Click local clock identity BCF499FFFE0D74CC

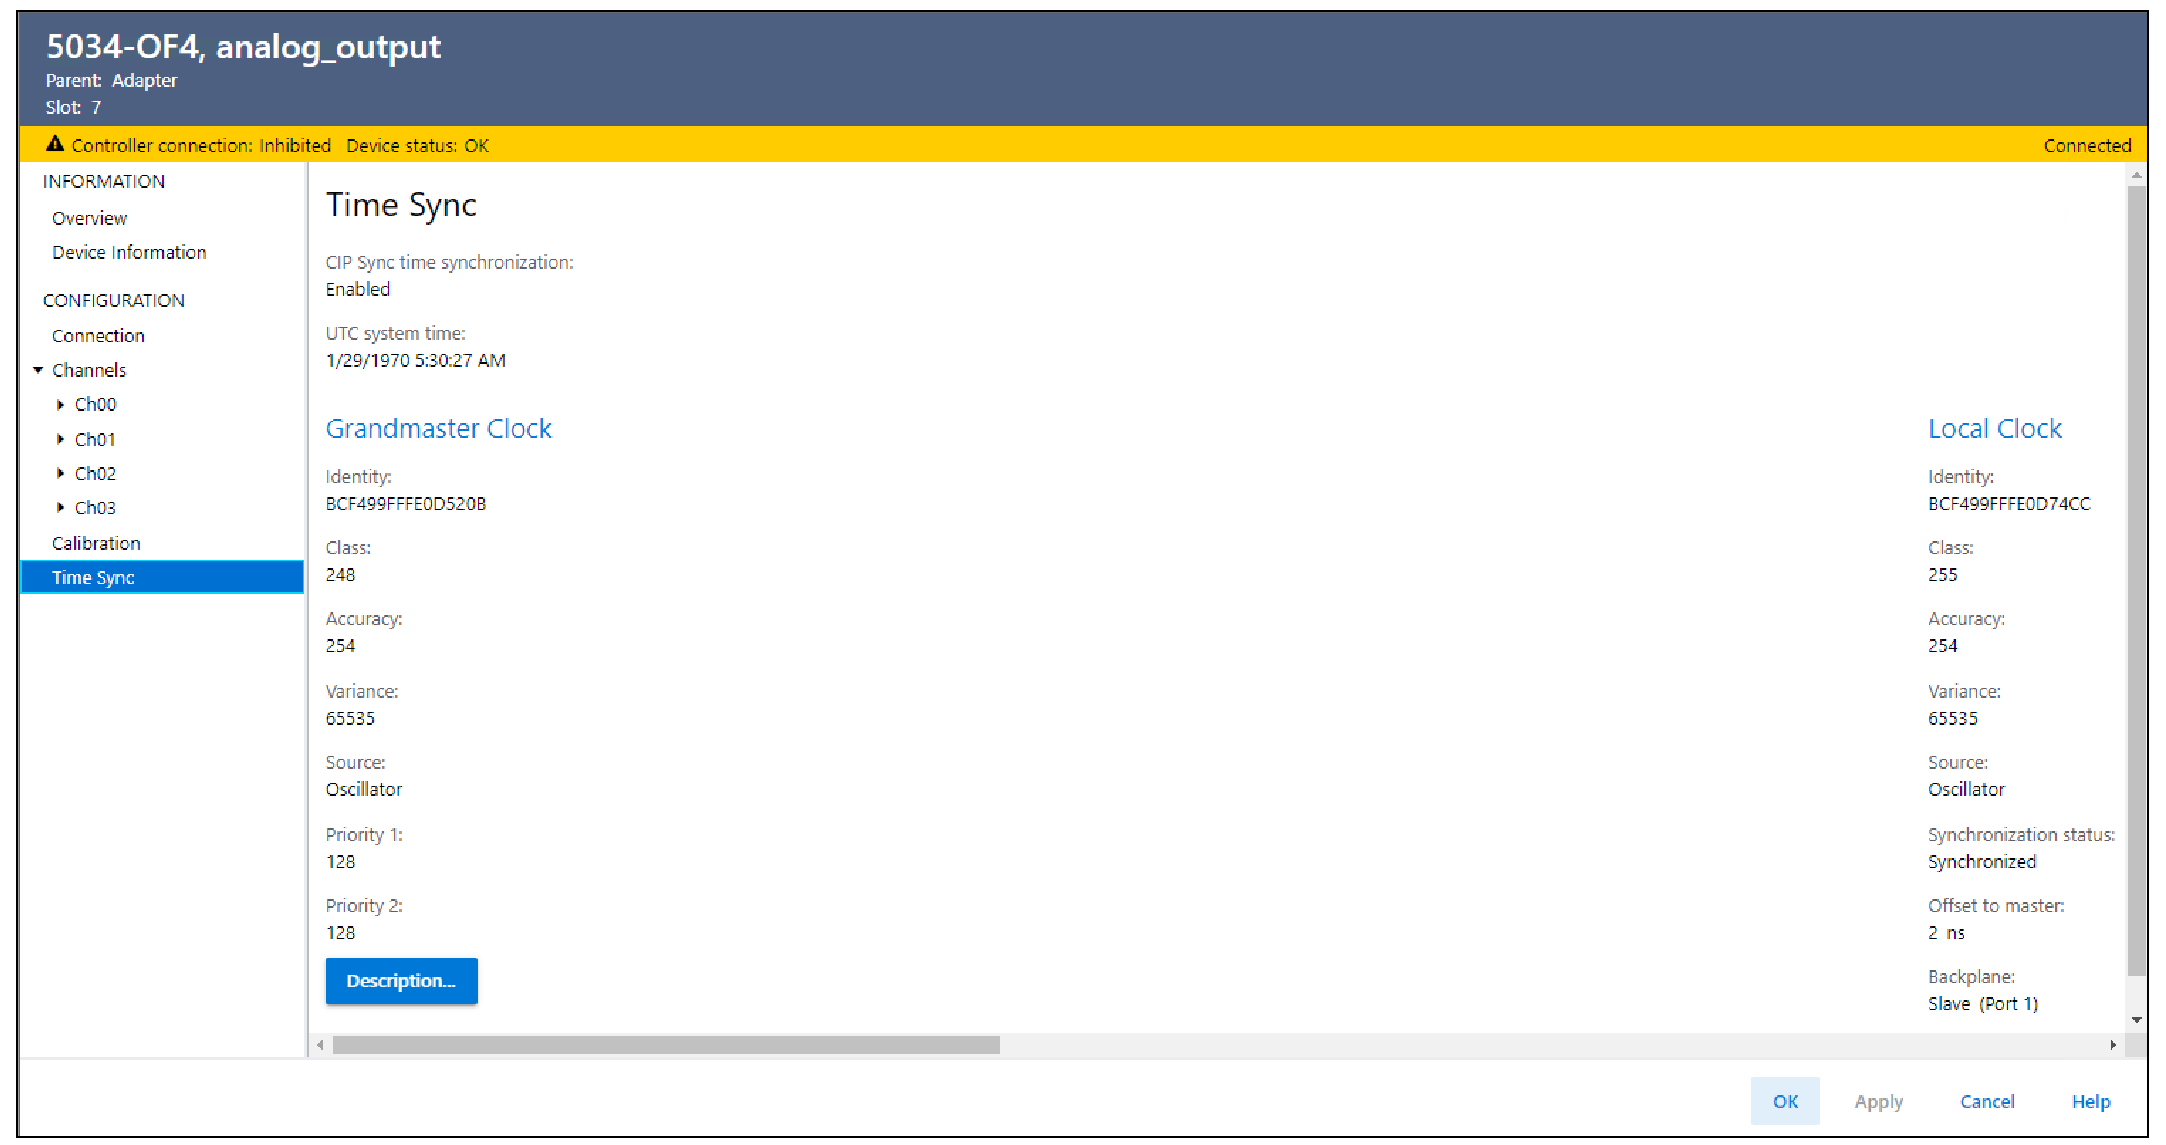click(2009, 504)
